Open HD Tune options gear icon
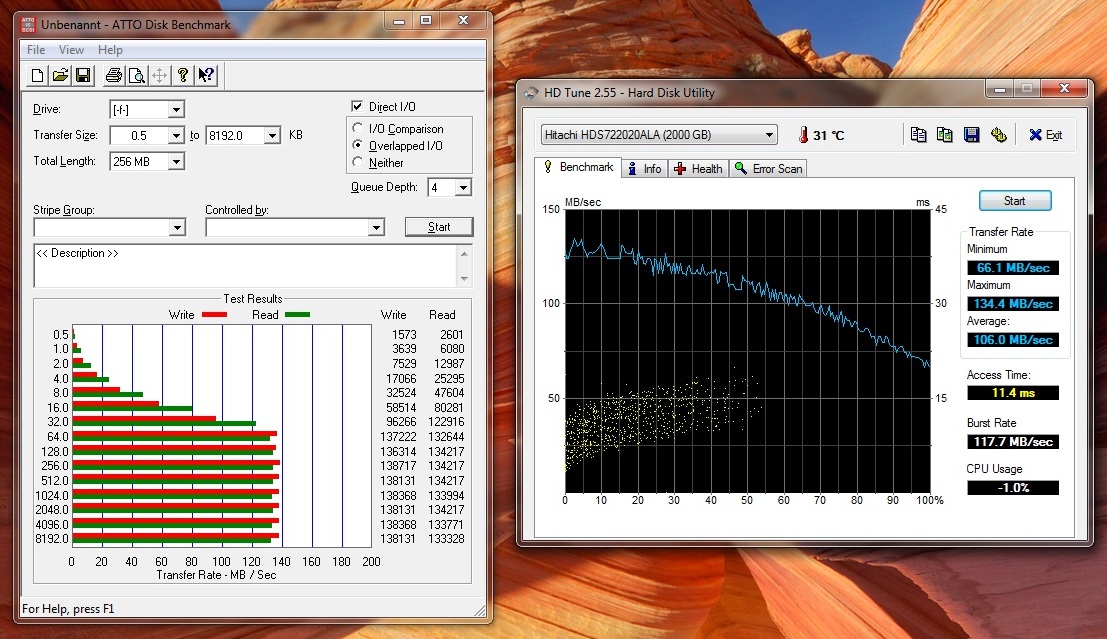Screen dimensions: 1107x639 998,135
